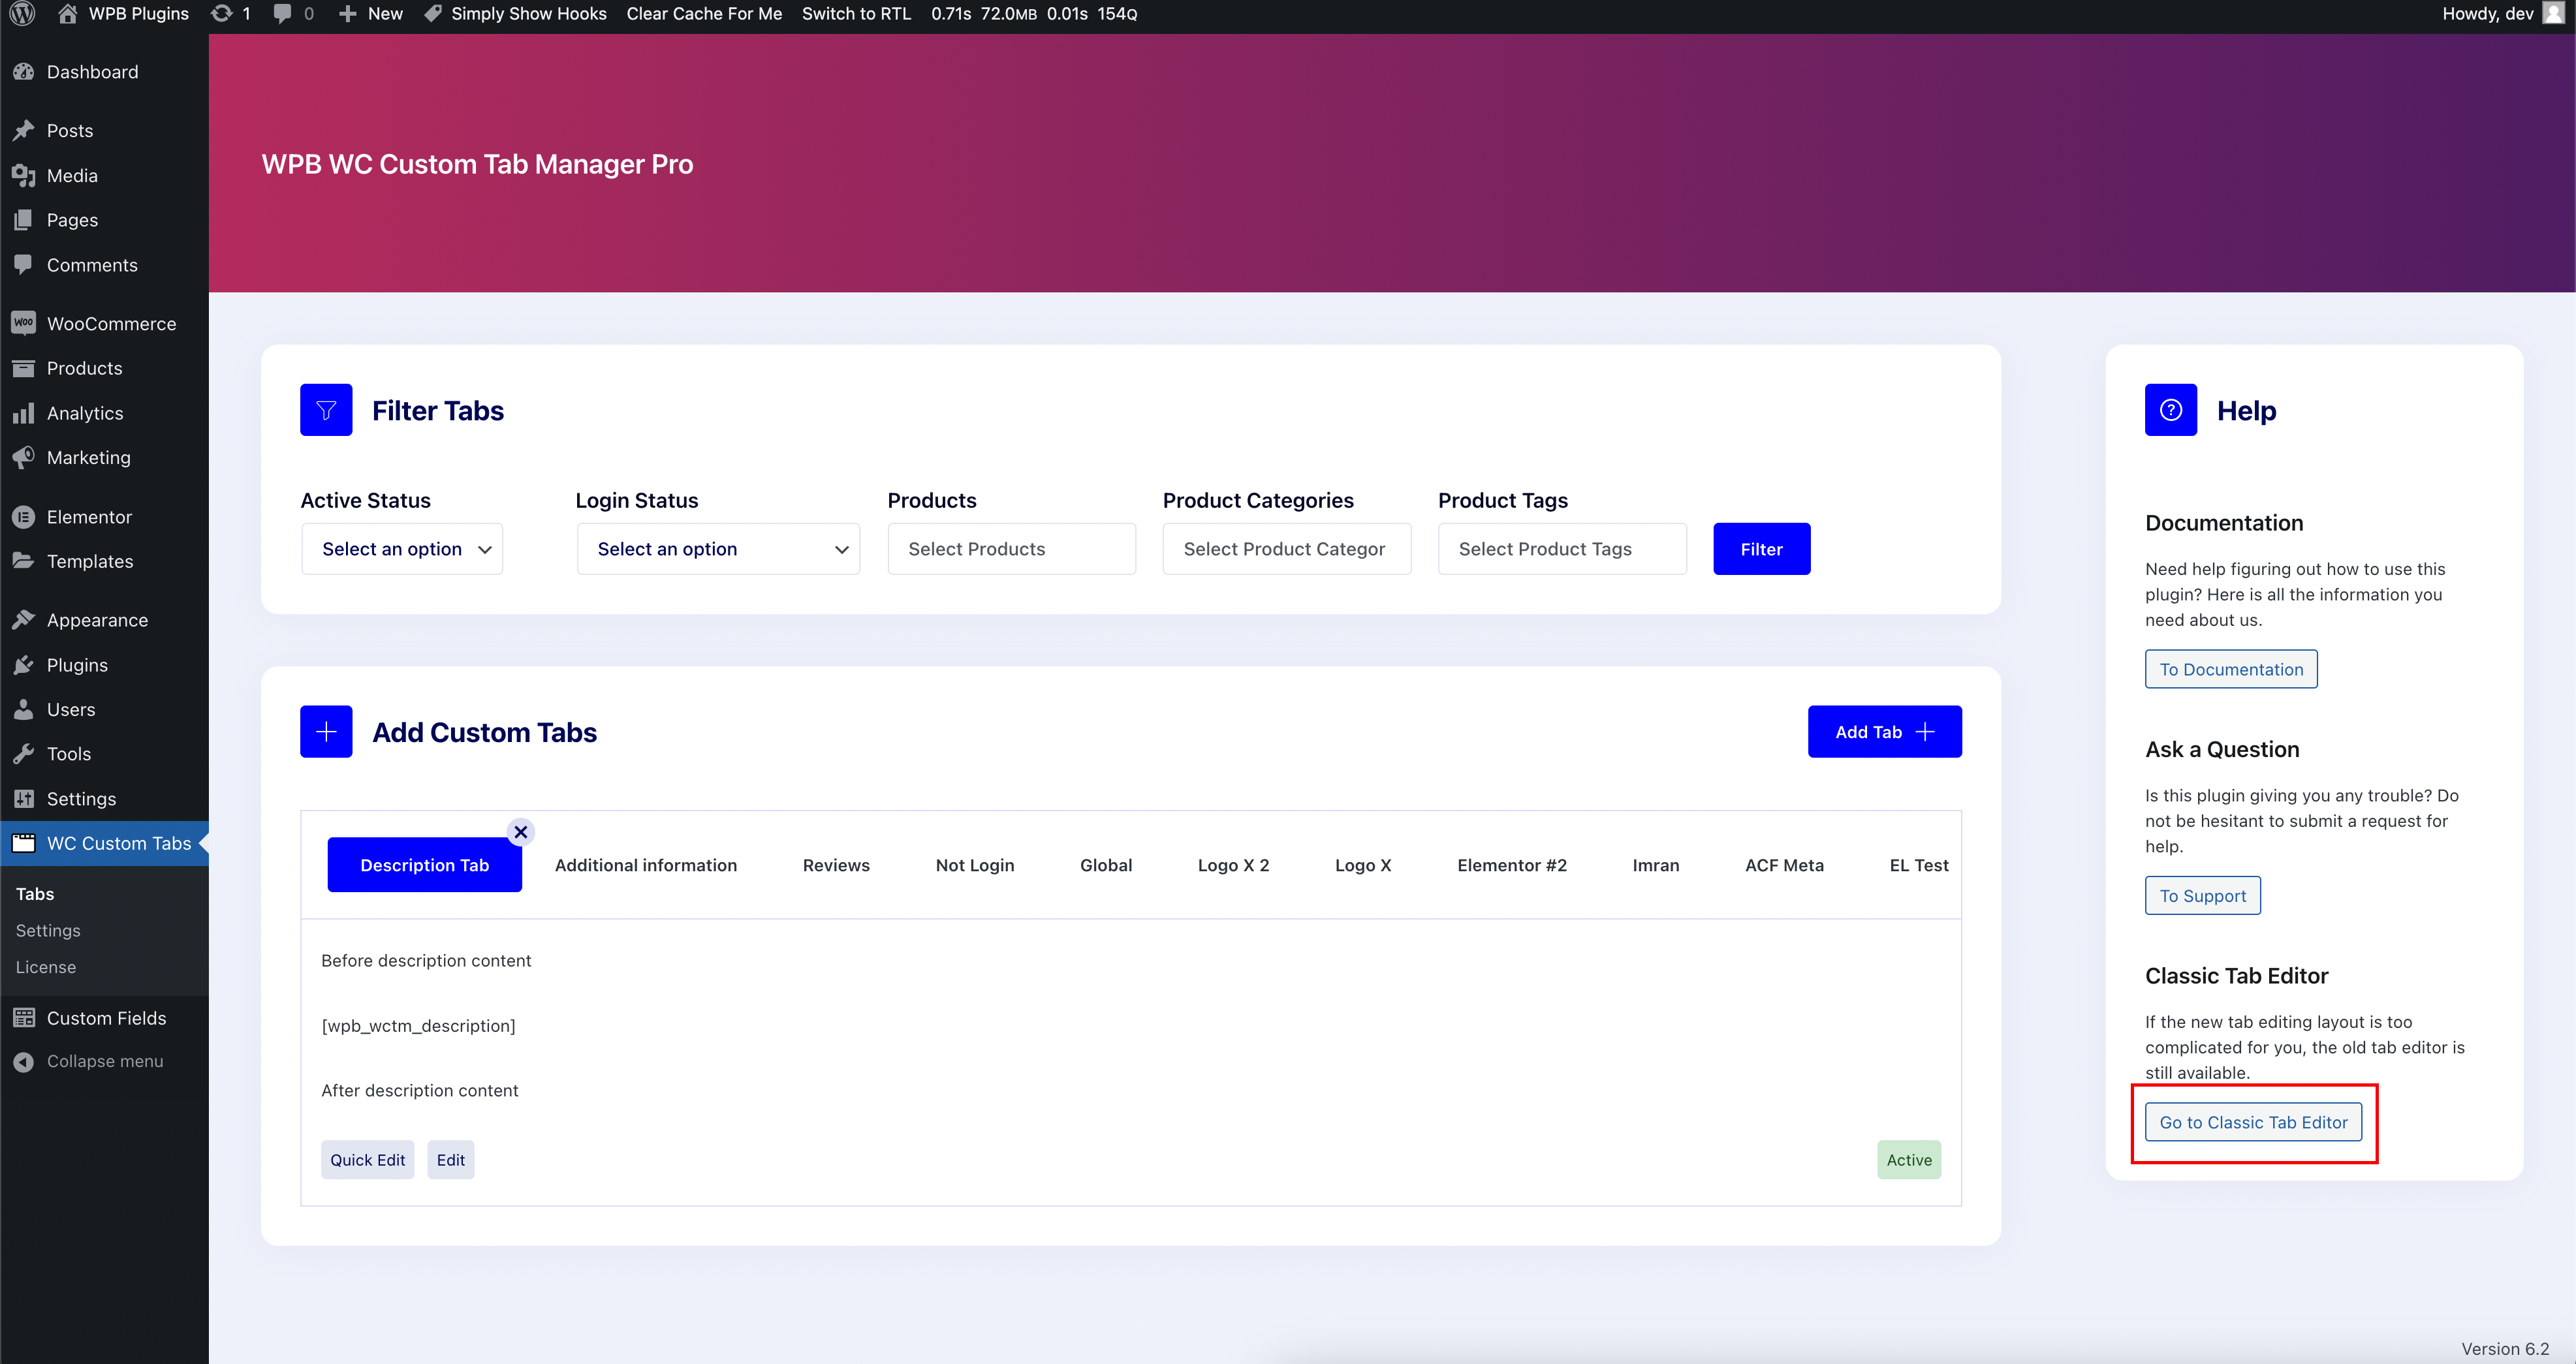2576x1364 pixels.
Task: Open the comments bubble icon in admin bar
Action: point(283,14)
